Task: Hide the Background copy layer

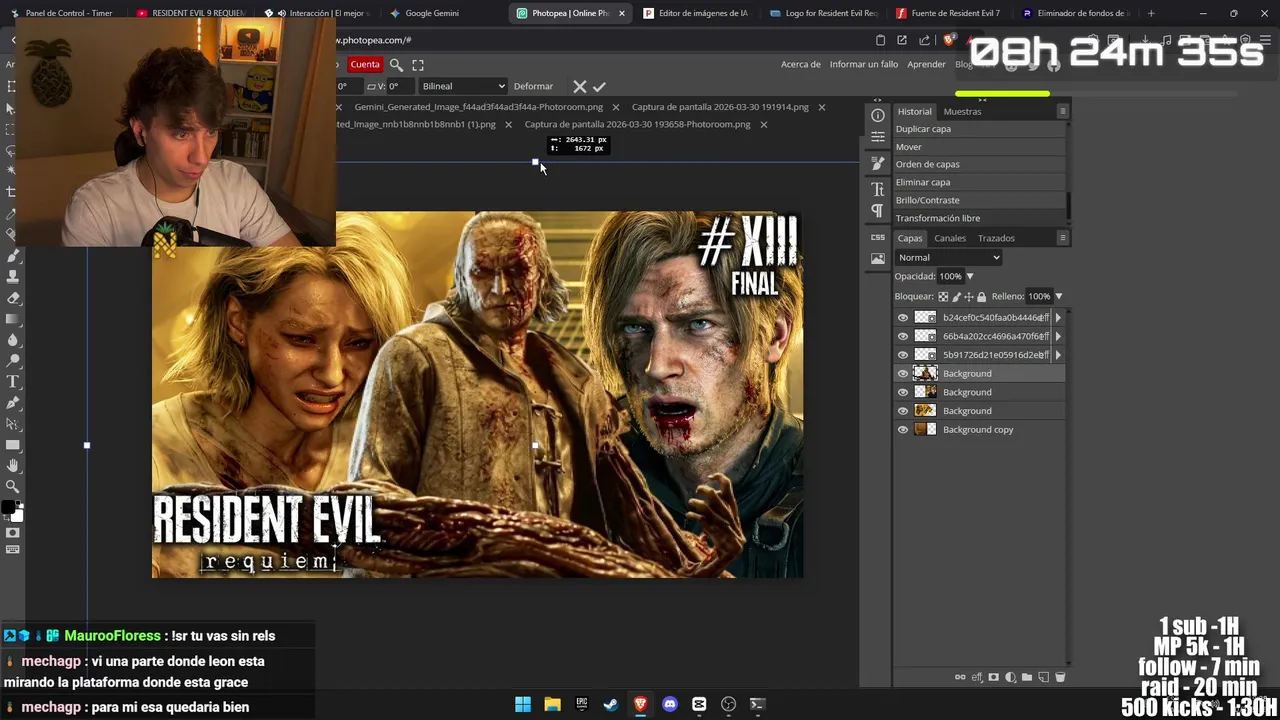Action: coord(903,430)
